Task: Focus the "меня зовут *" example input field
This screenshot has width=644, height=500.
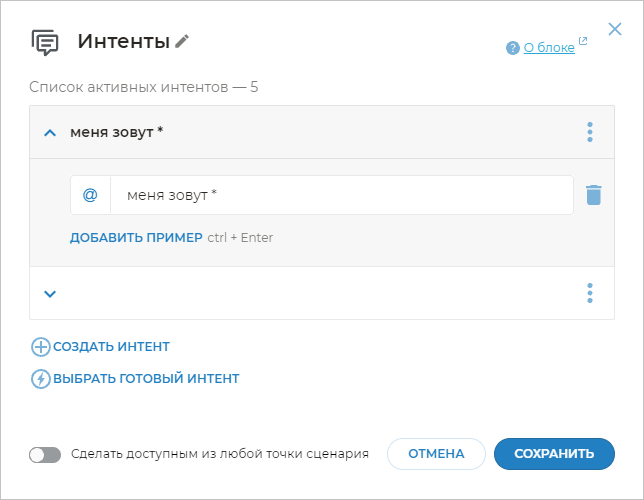Action: [340, 195]
